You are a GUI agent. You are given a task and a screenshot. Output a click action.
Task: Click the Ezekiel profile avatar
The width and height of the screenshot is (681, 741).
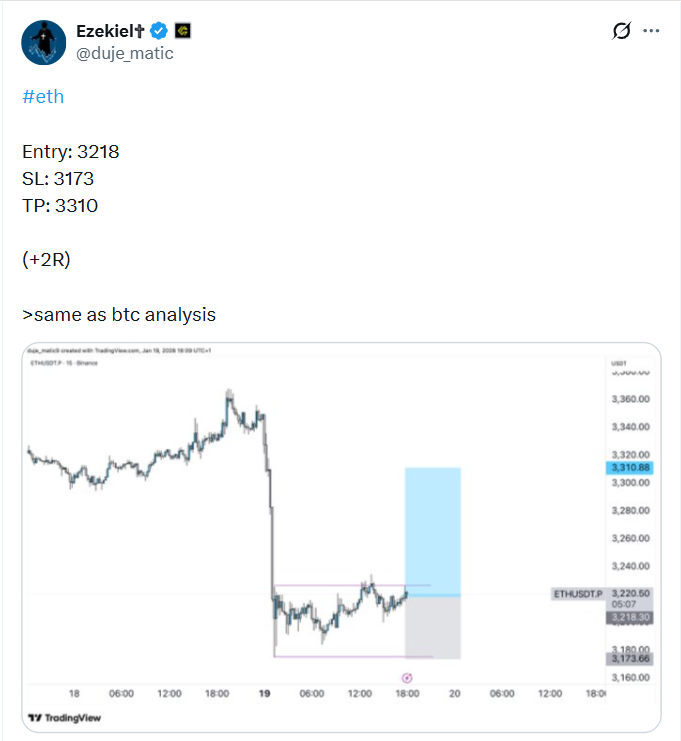[43, 42]
